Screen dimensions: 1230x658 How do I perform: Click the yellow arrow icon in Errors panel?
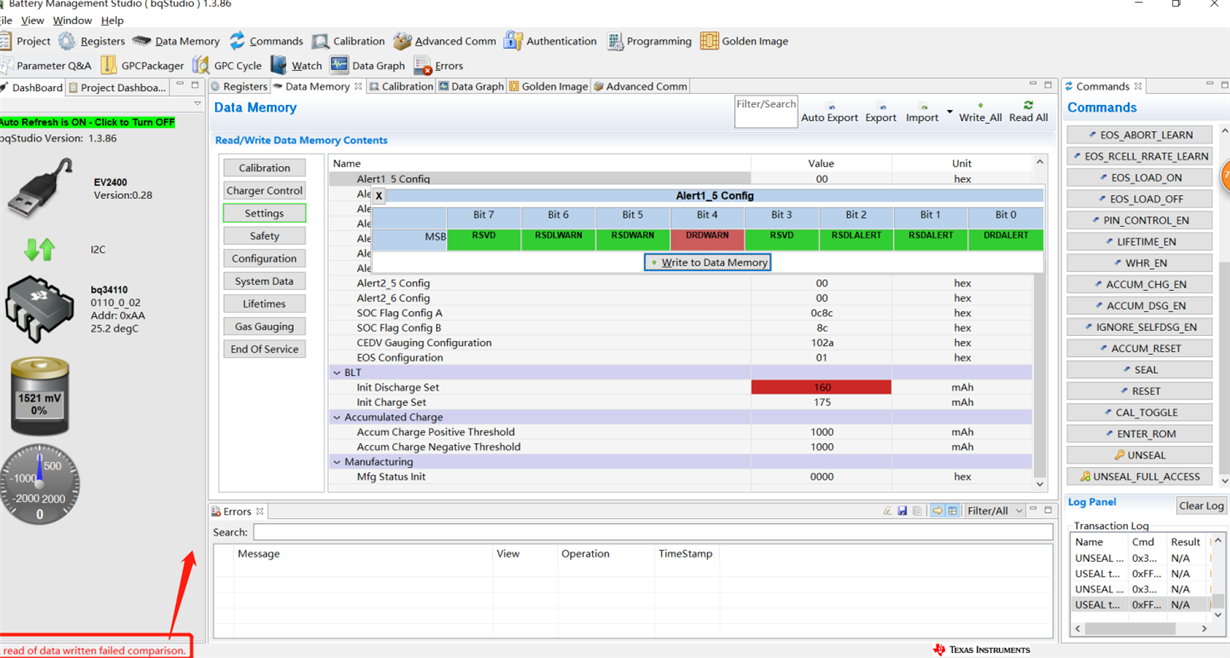pos(937,511)
